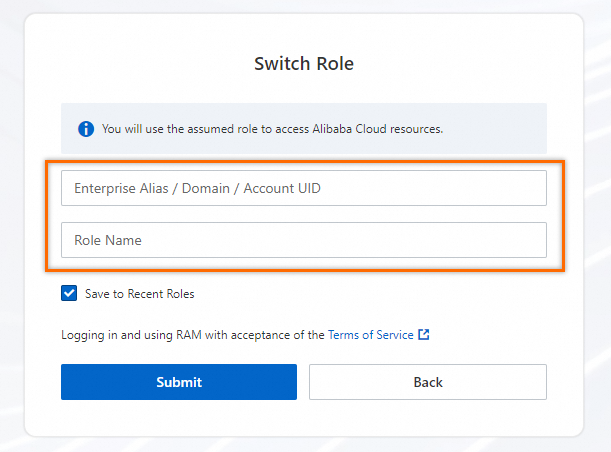Focus the Enterprise Alias / Domain / Account UID field
The width and height of the screenshot is (611, 452).
pyautogui.click(x=304, y=188)
